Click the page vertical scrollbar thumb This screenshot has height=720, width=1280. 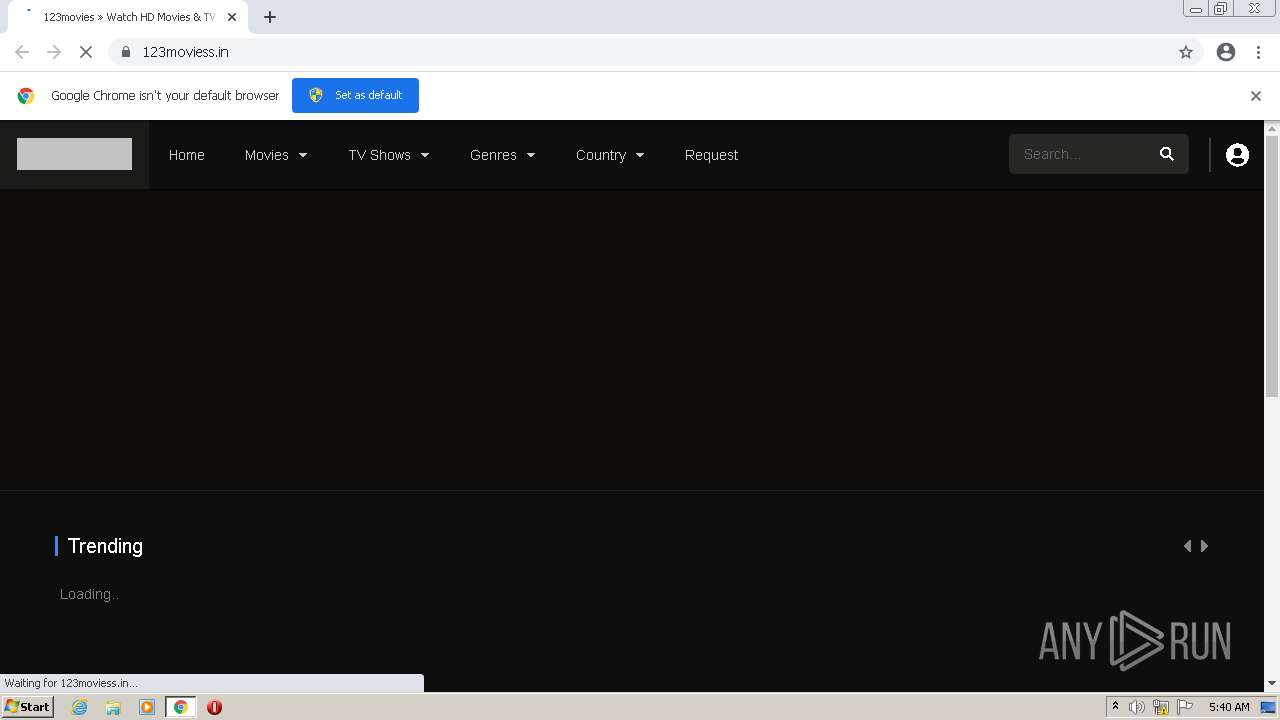click(1272, 267)
